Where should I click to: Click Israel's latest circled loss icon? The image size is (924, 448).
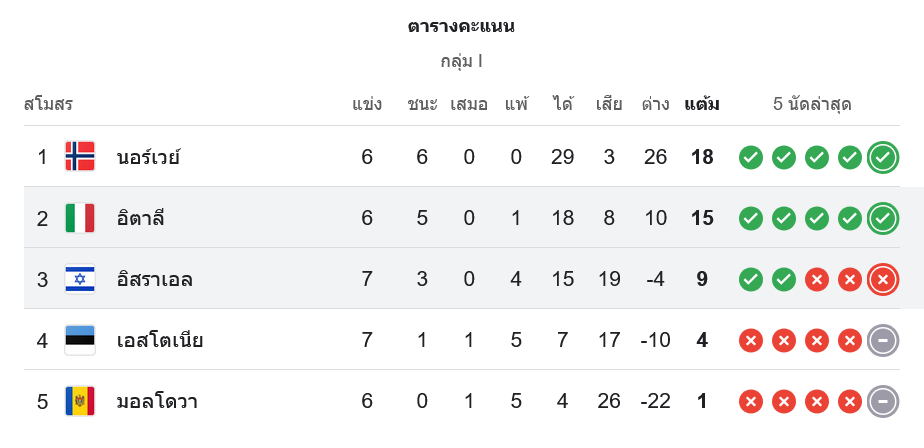[882, 279]
